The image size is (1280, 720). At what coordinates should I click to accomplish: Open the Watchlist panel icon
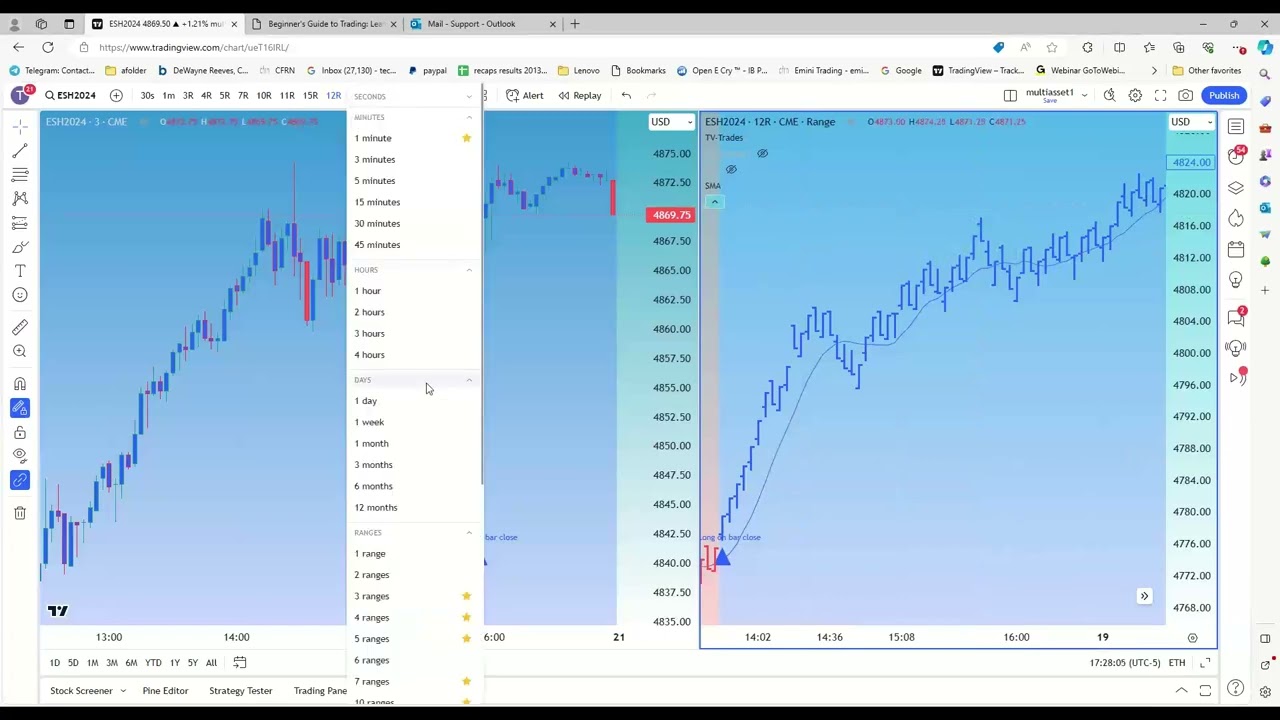coord(1236,126)
